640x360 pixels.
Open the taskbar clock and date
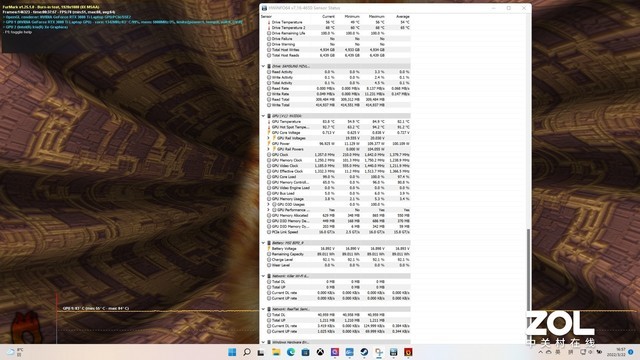point(616,352)
